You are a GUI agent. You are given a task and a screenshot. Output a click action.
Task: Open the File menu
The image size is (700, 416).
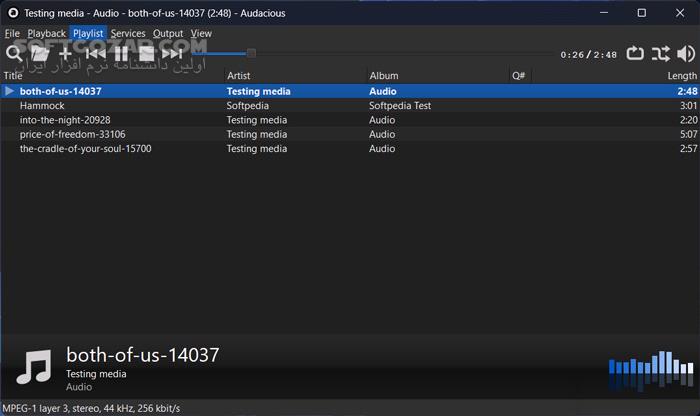(x=12, y=33)
